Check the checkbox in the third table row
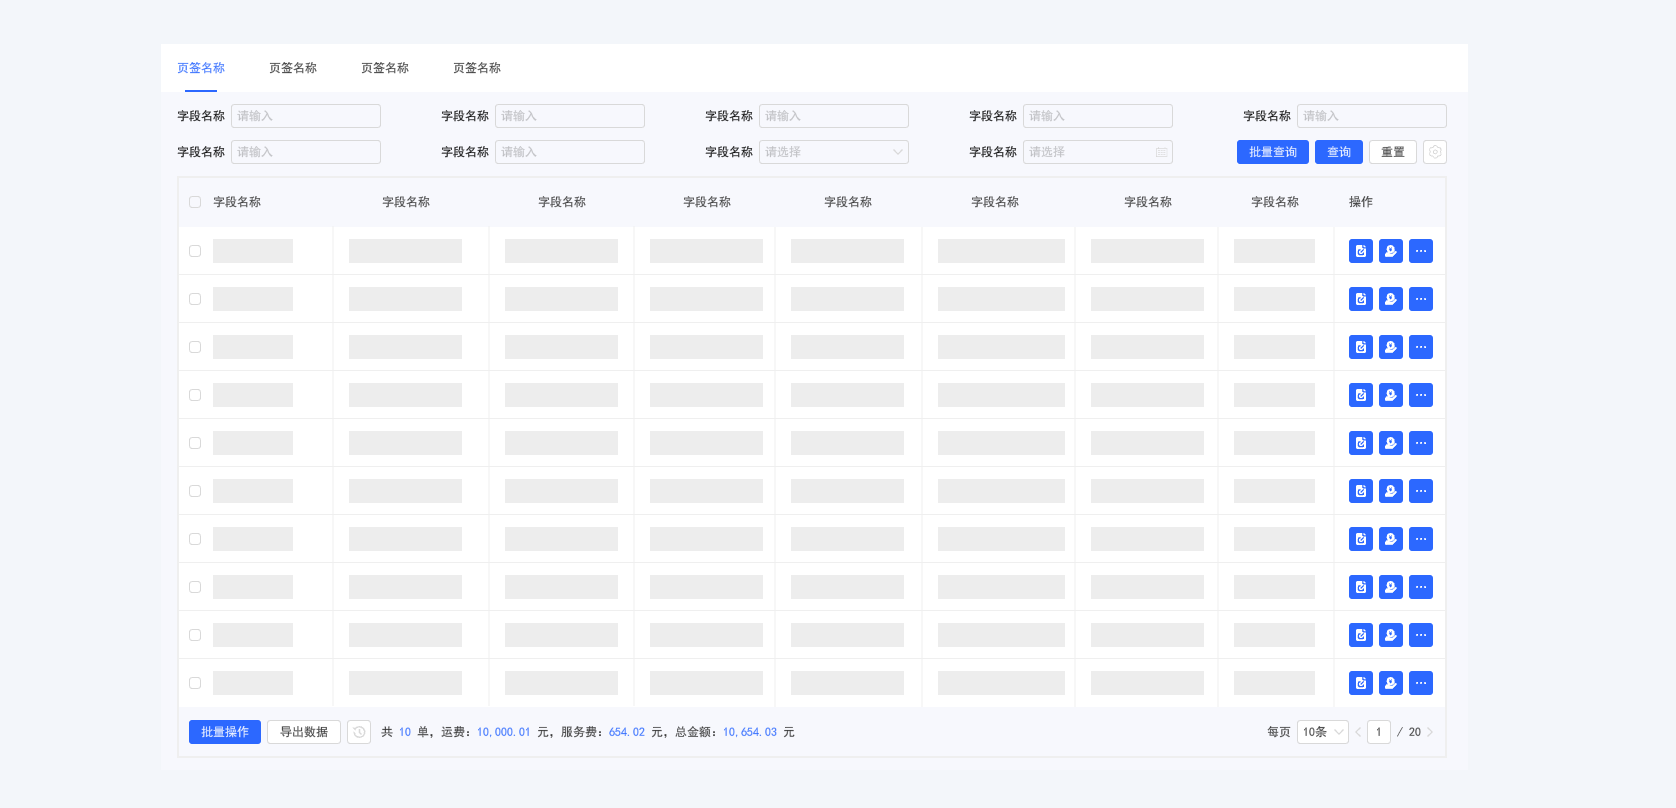 point(195,347)
